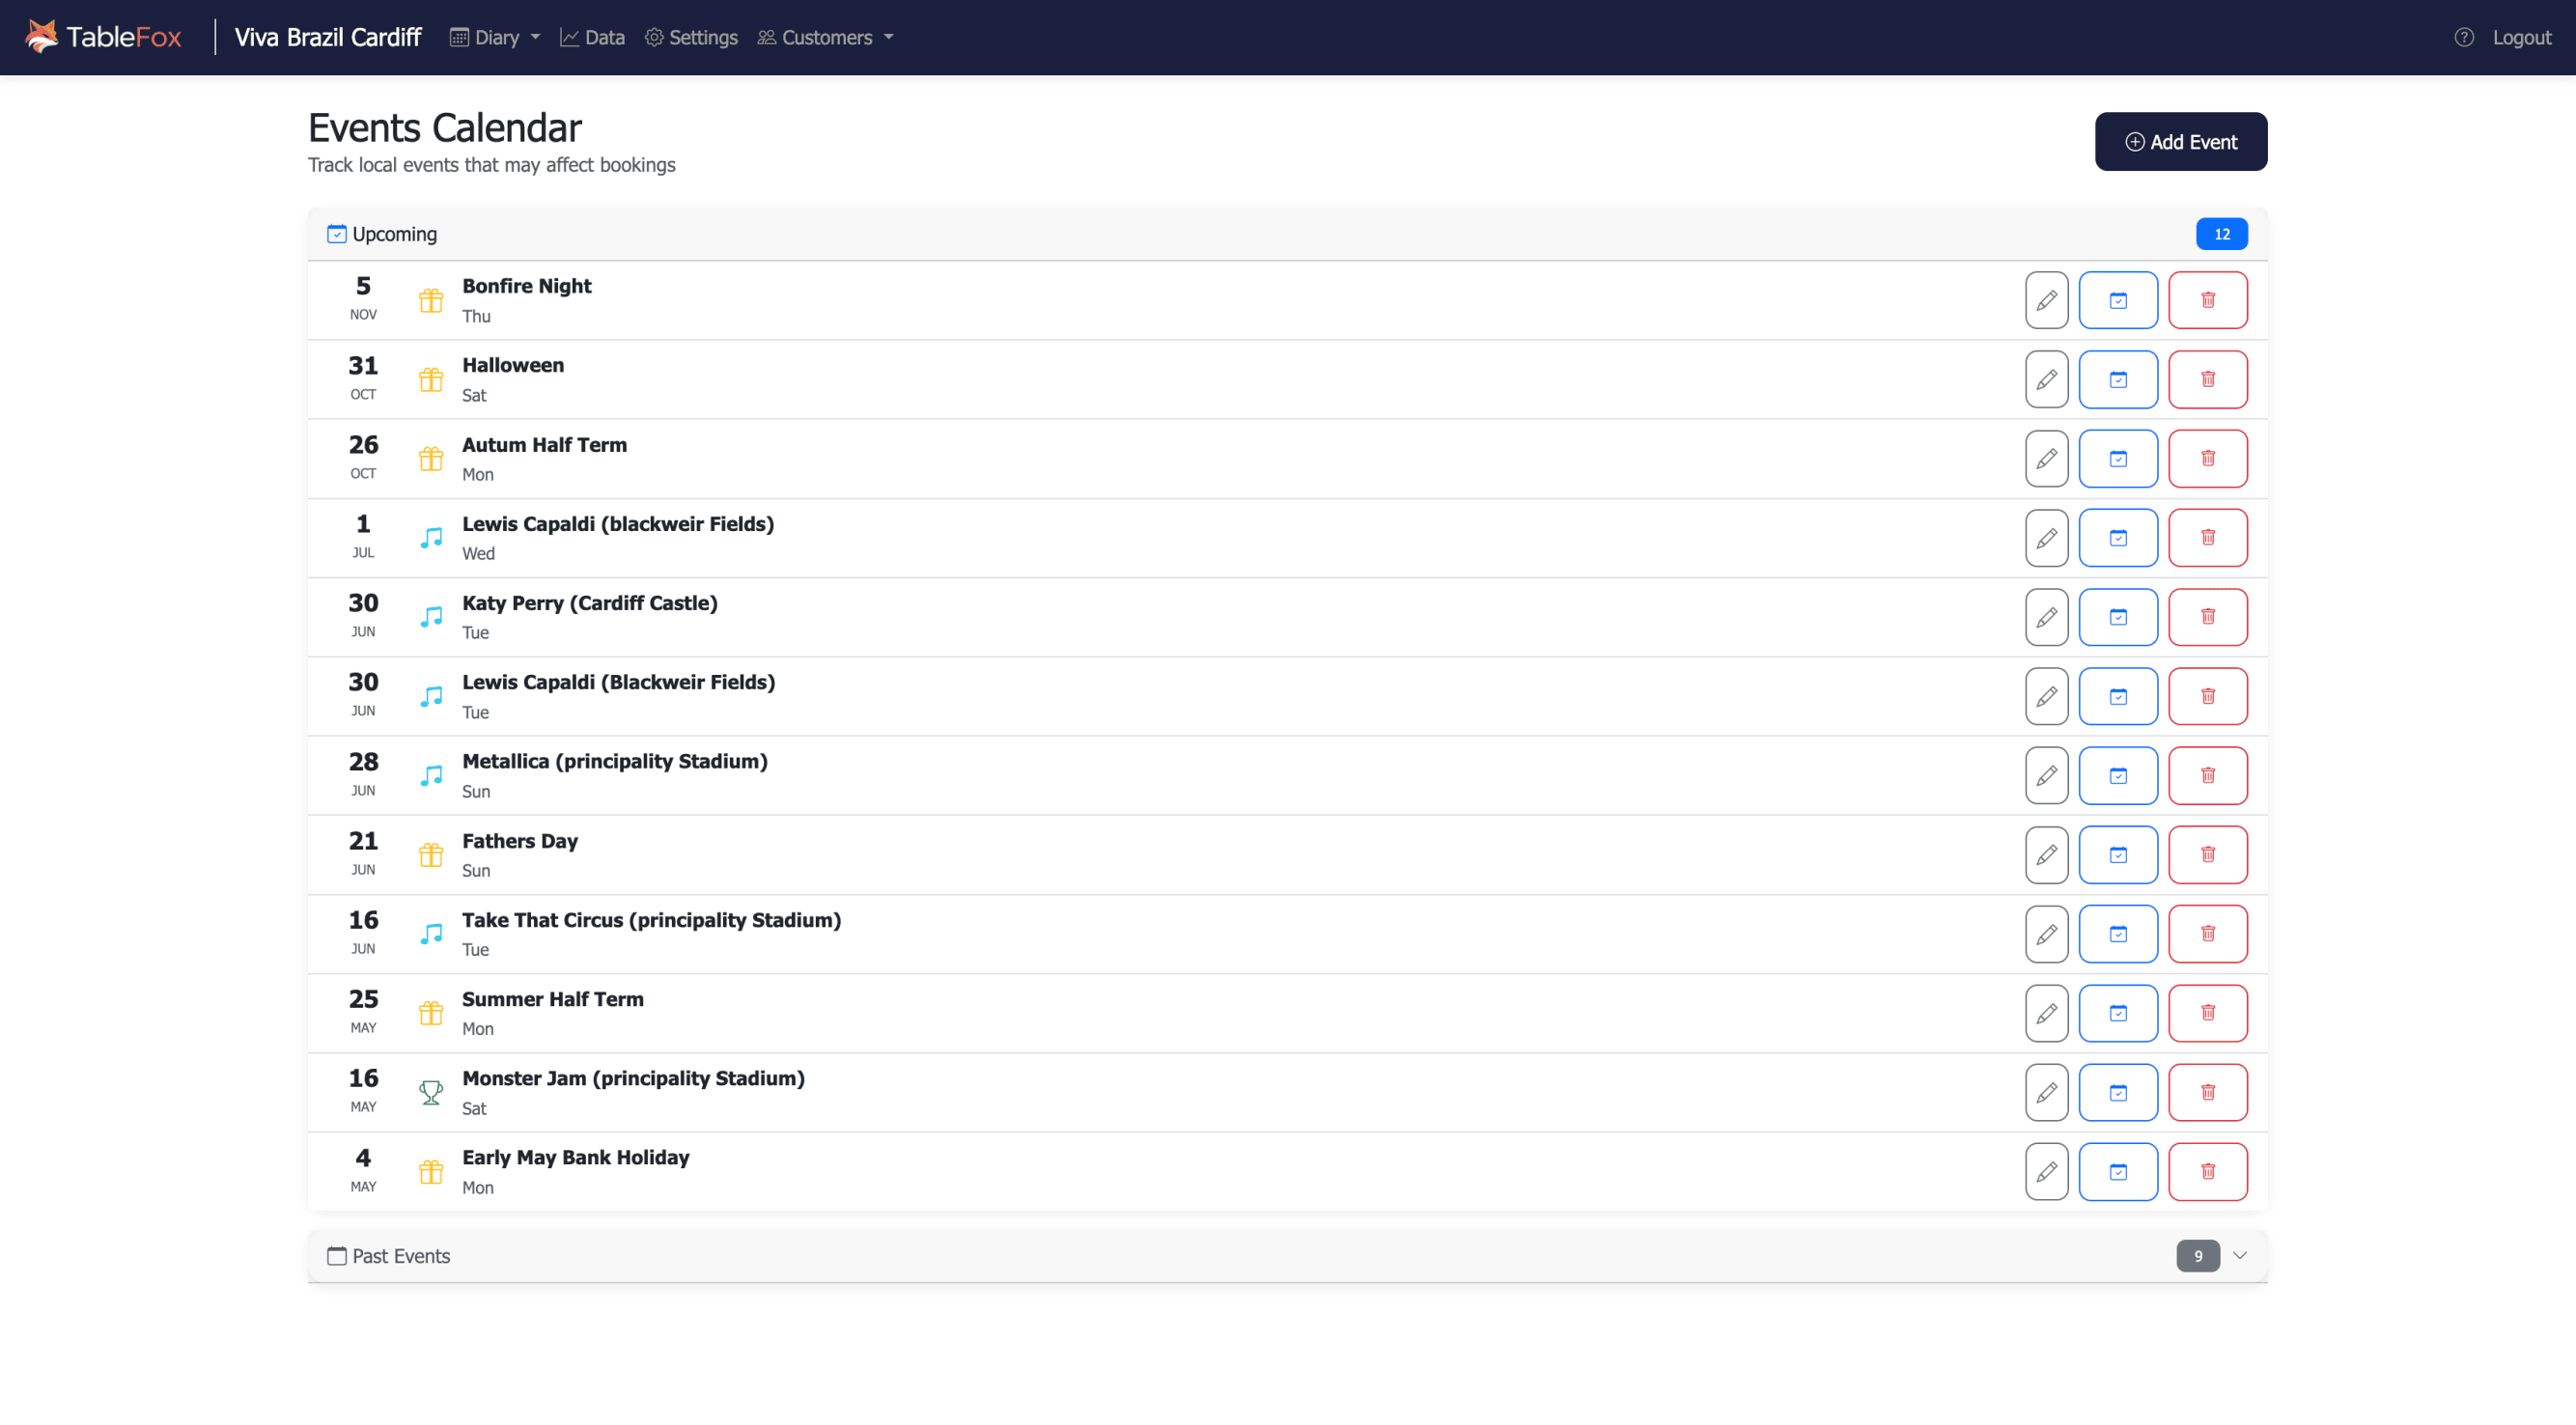Screen dimensions: 2576x1425
Task: Delete the Halloween event with trash icon
Action: tap(2207, 379)
